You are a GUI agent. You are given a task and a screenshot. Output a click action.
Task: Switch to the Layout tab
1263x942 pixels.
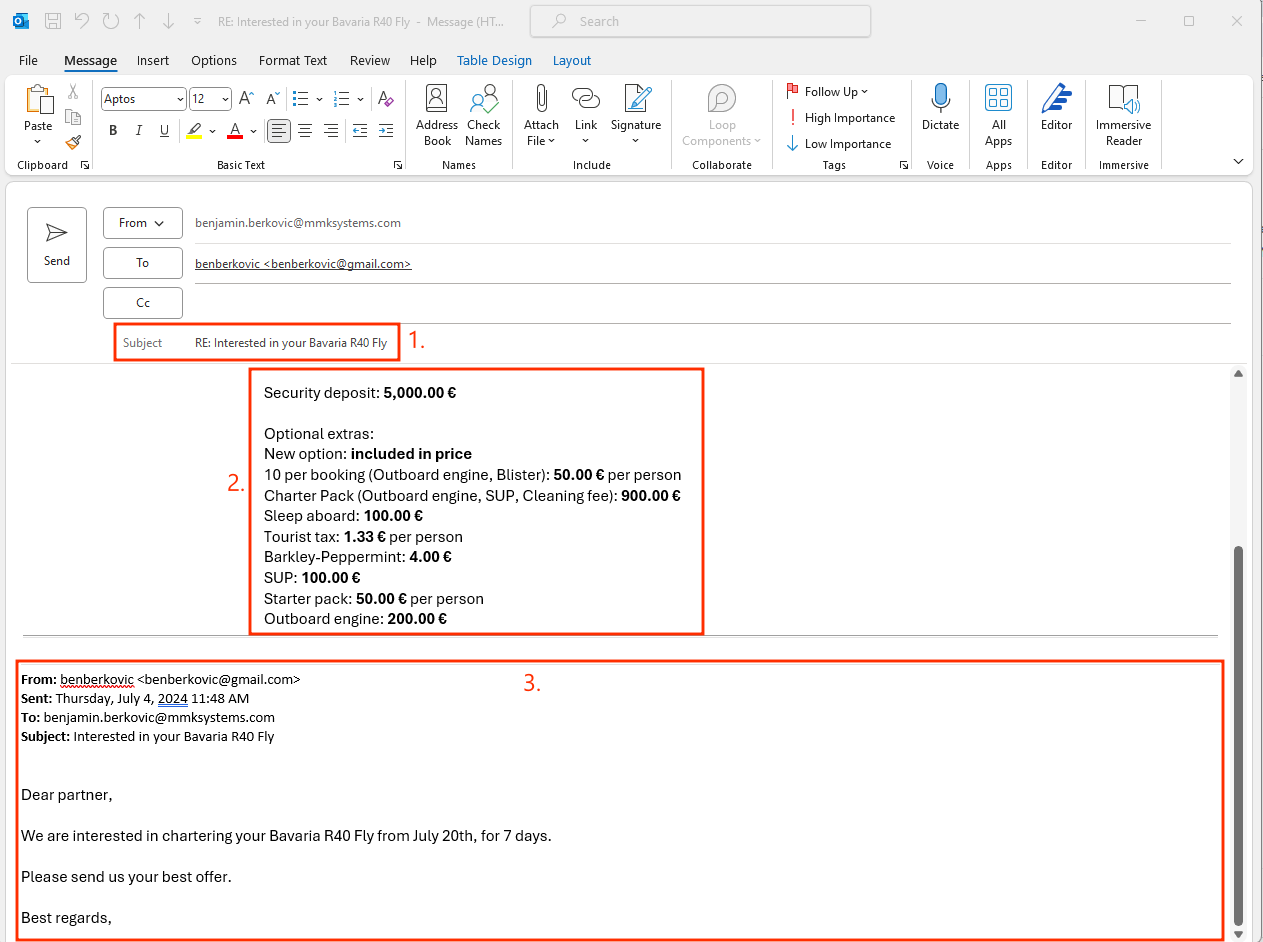pos(572,61)
